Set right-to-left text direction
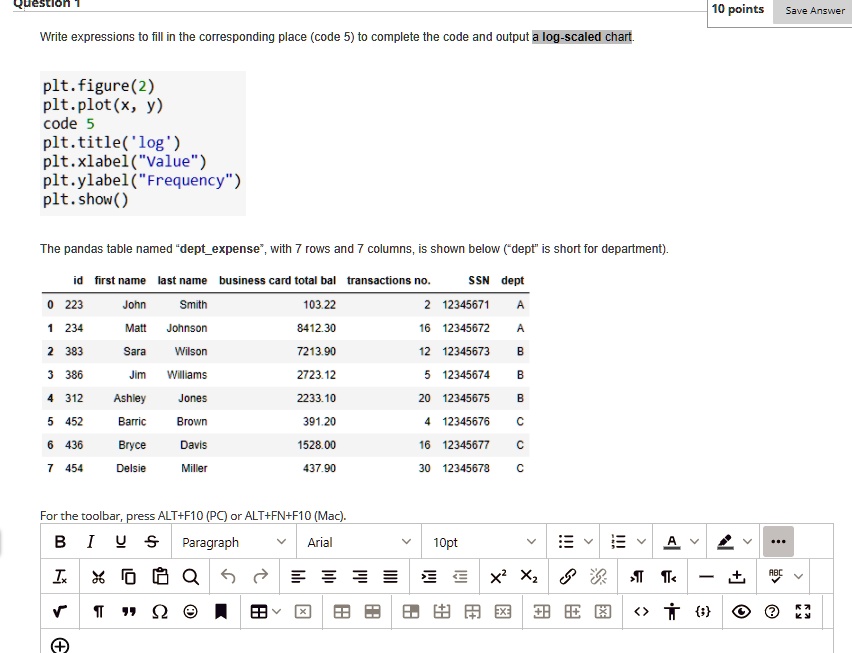Image resolution: width=852 pixels, height=653 pixels. [668, 576]
